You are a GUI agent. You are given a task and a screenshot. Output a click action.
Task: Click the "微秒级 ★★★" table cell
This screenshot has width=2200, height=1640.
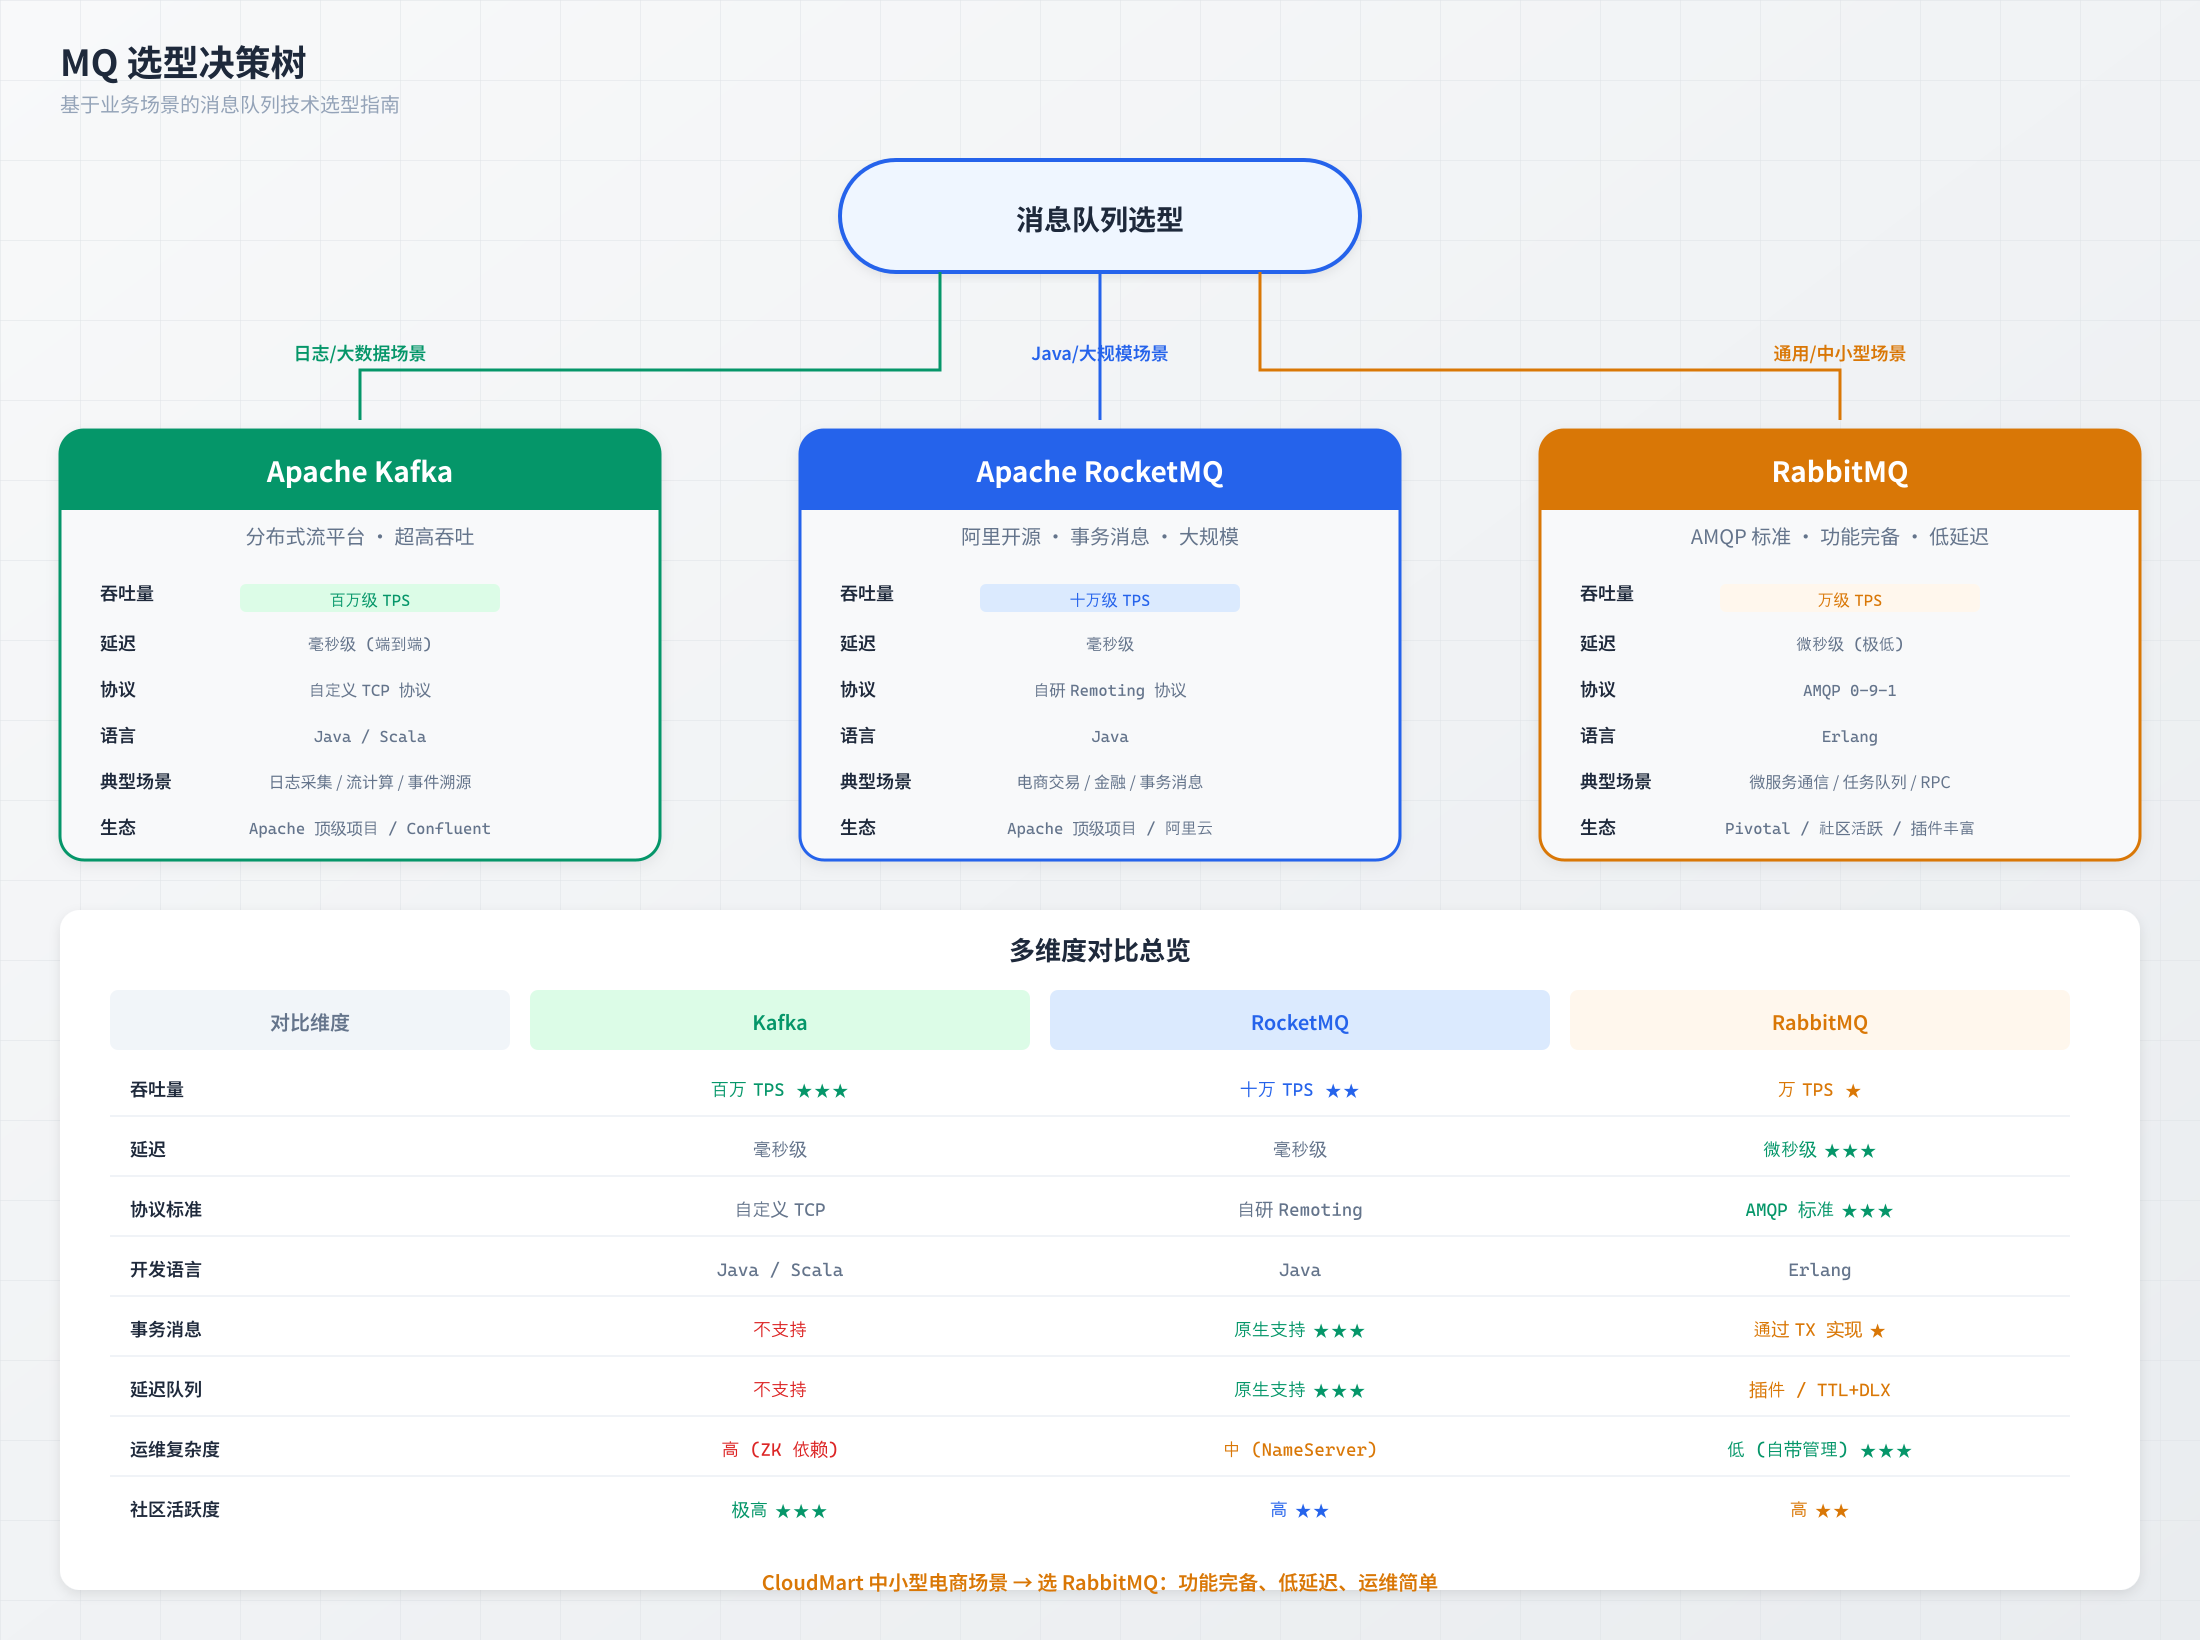pos(1820,1150)
